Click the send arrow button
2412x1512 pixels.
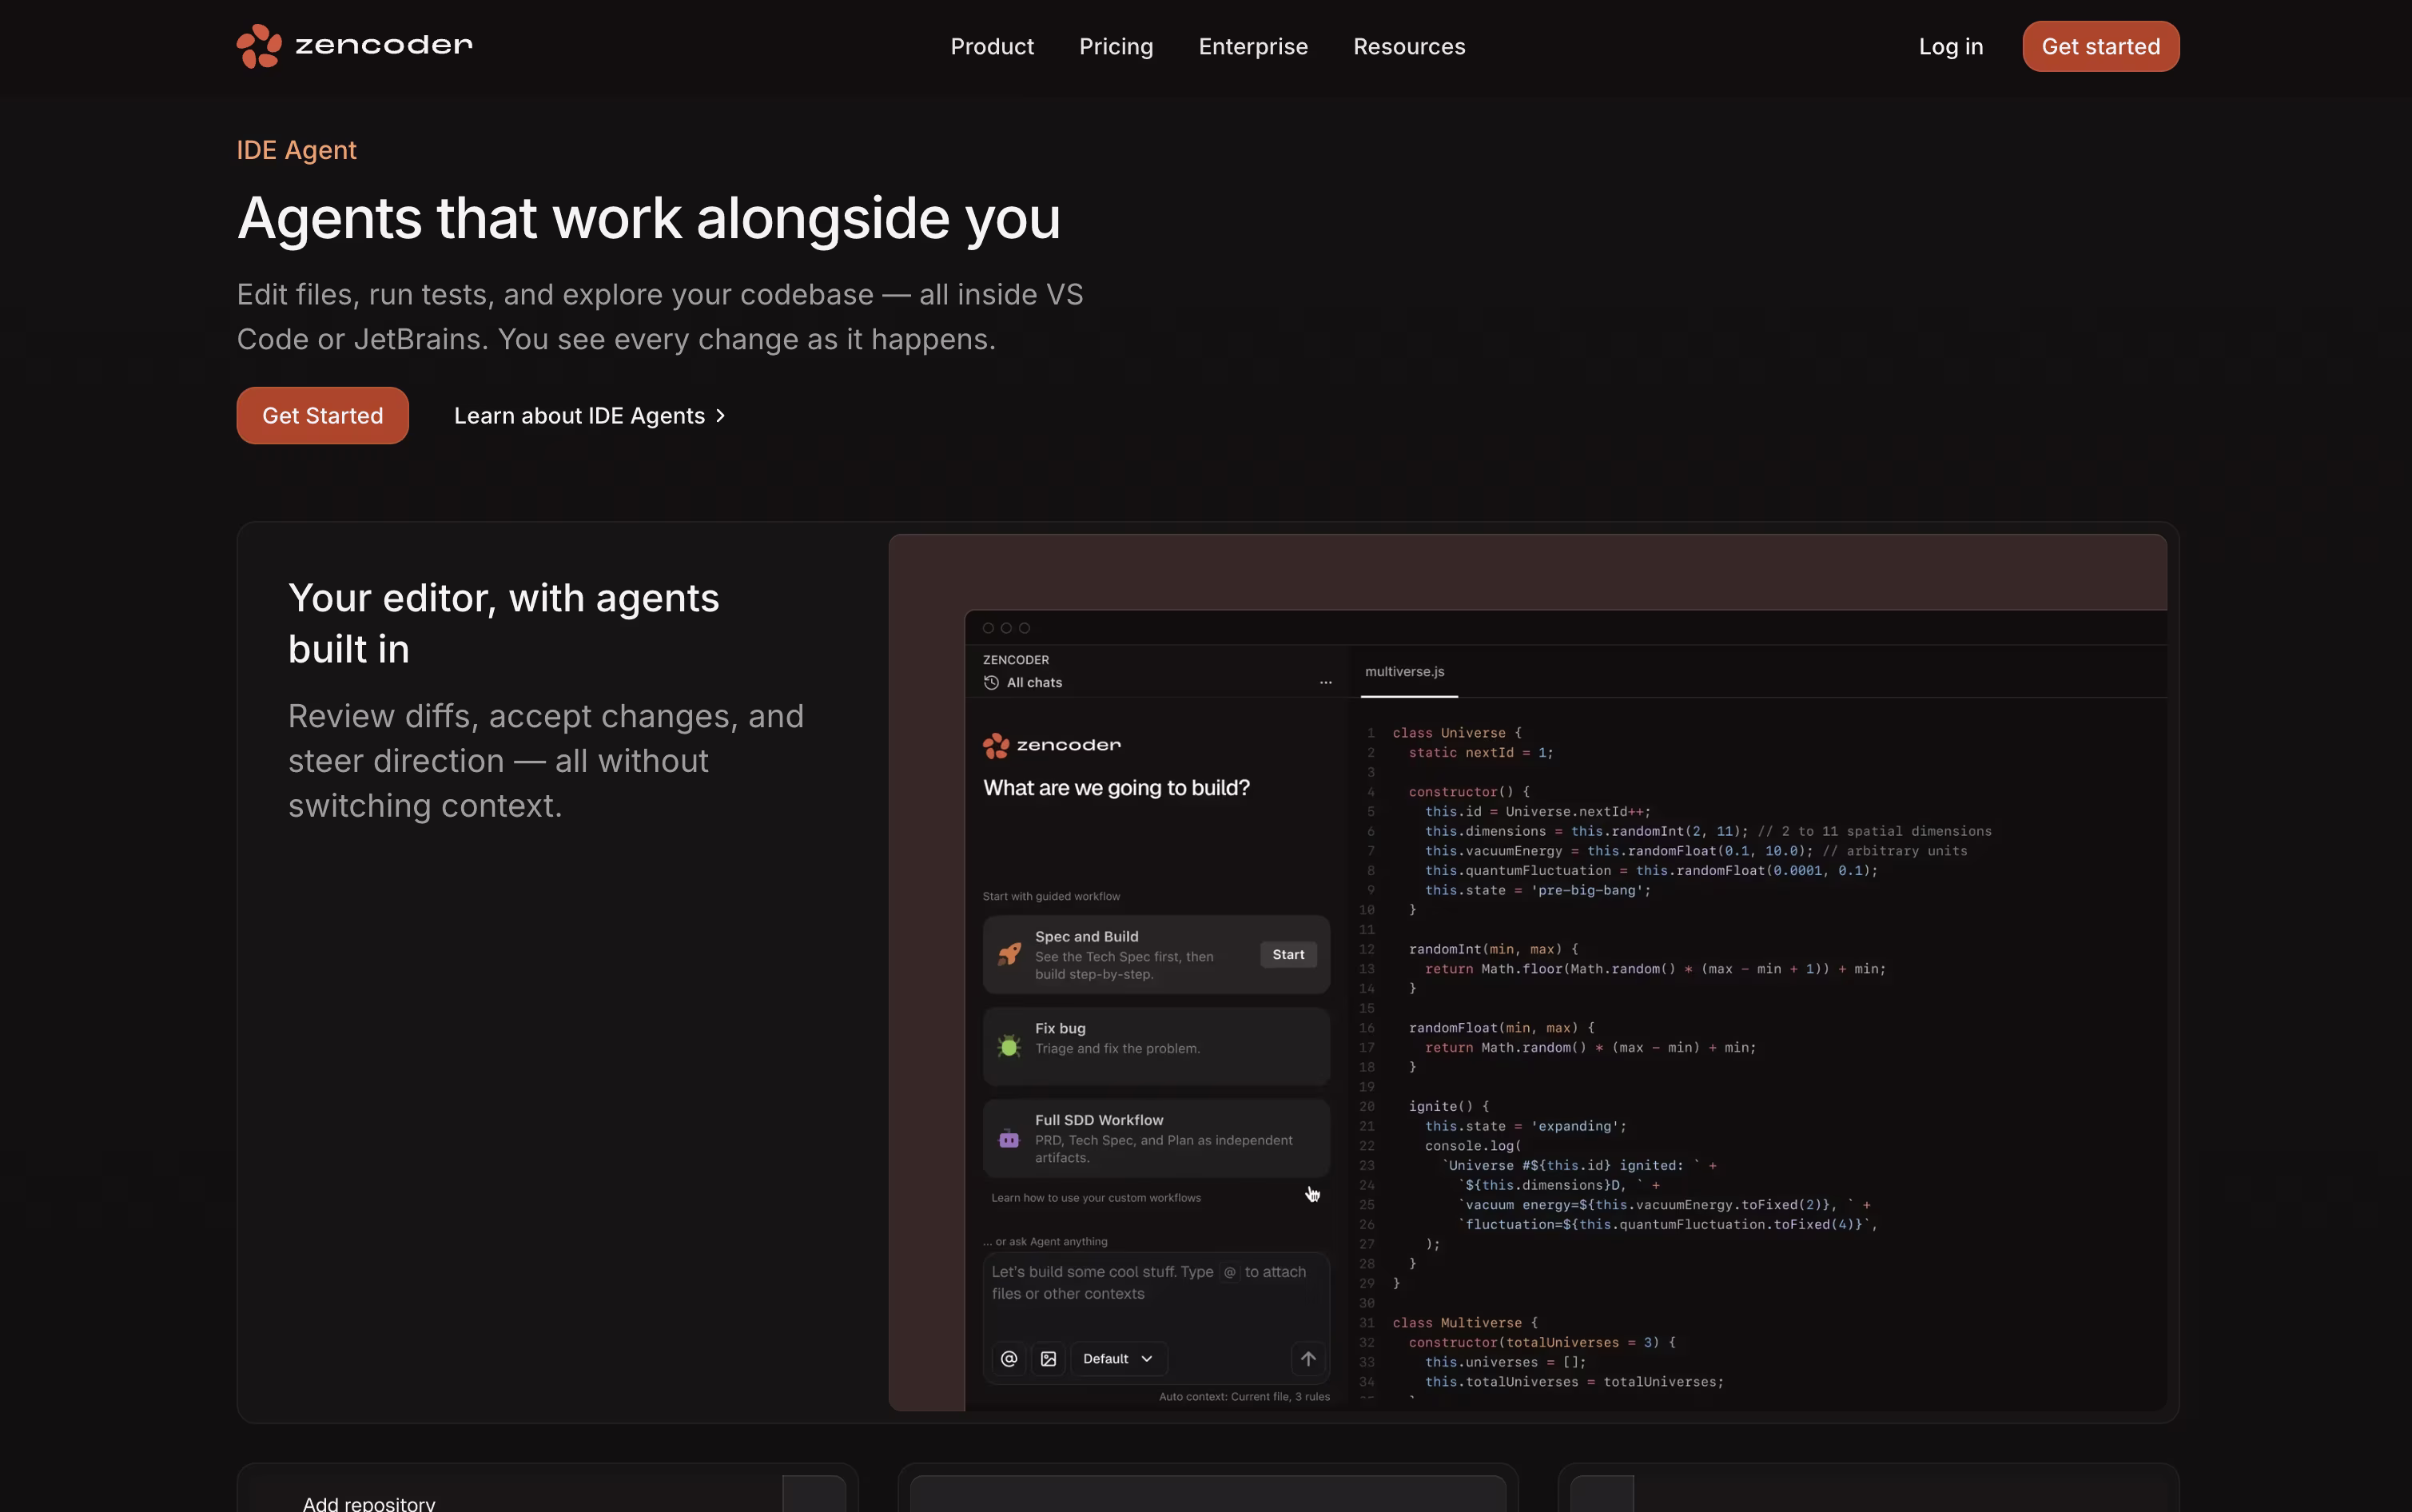[1308, 1358]
